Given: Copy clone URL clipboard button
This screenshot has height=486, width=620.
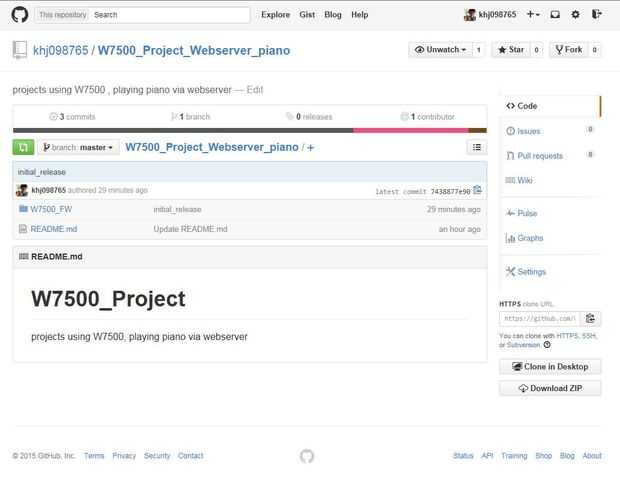Looking at the screenshot, I should pos(590,318).
